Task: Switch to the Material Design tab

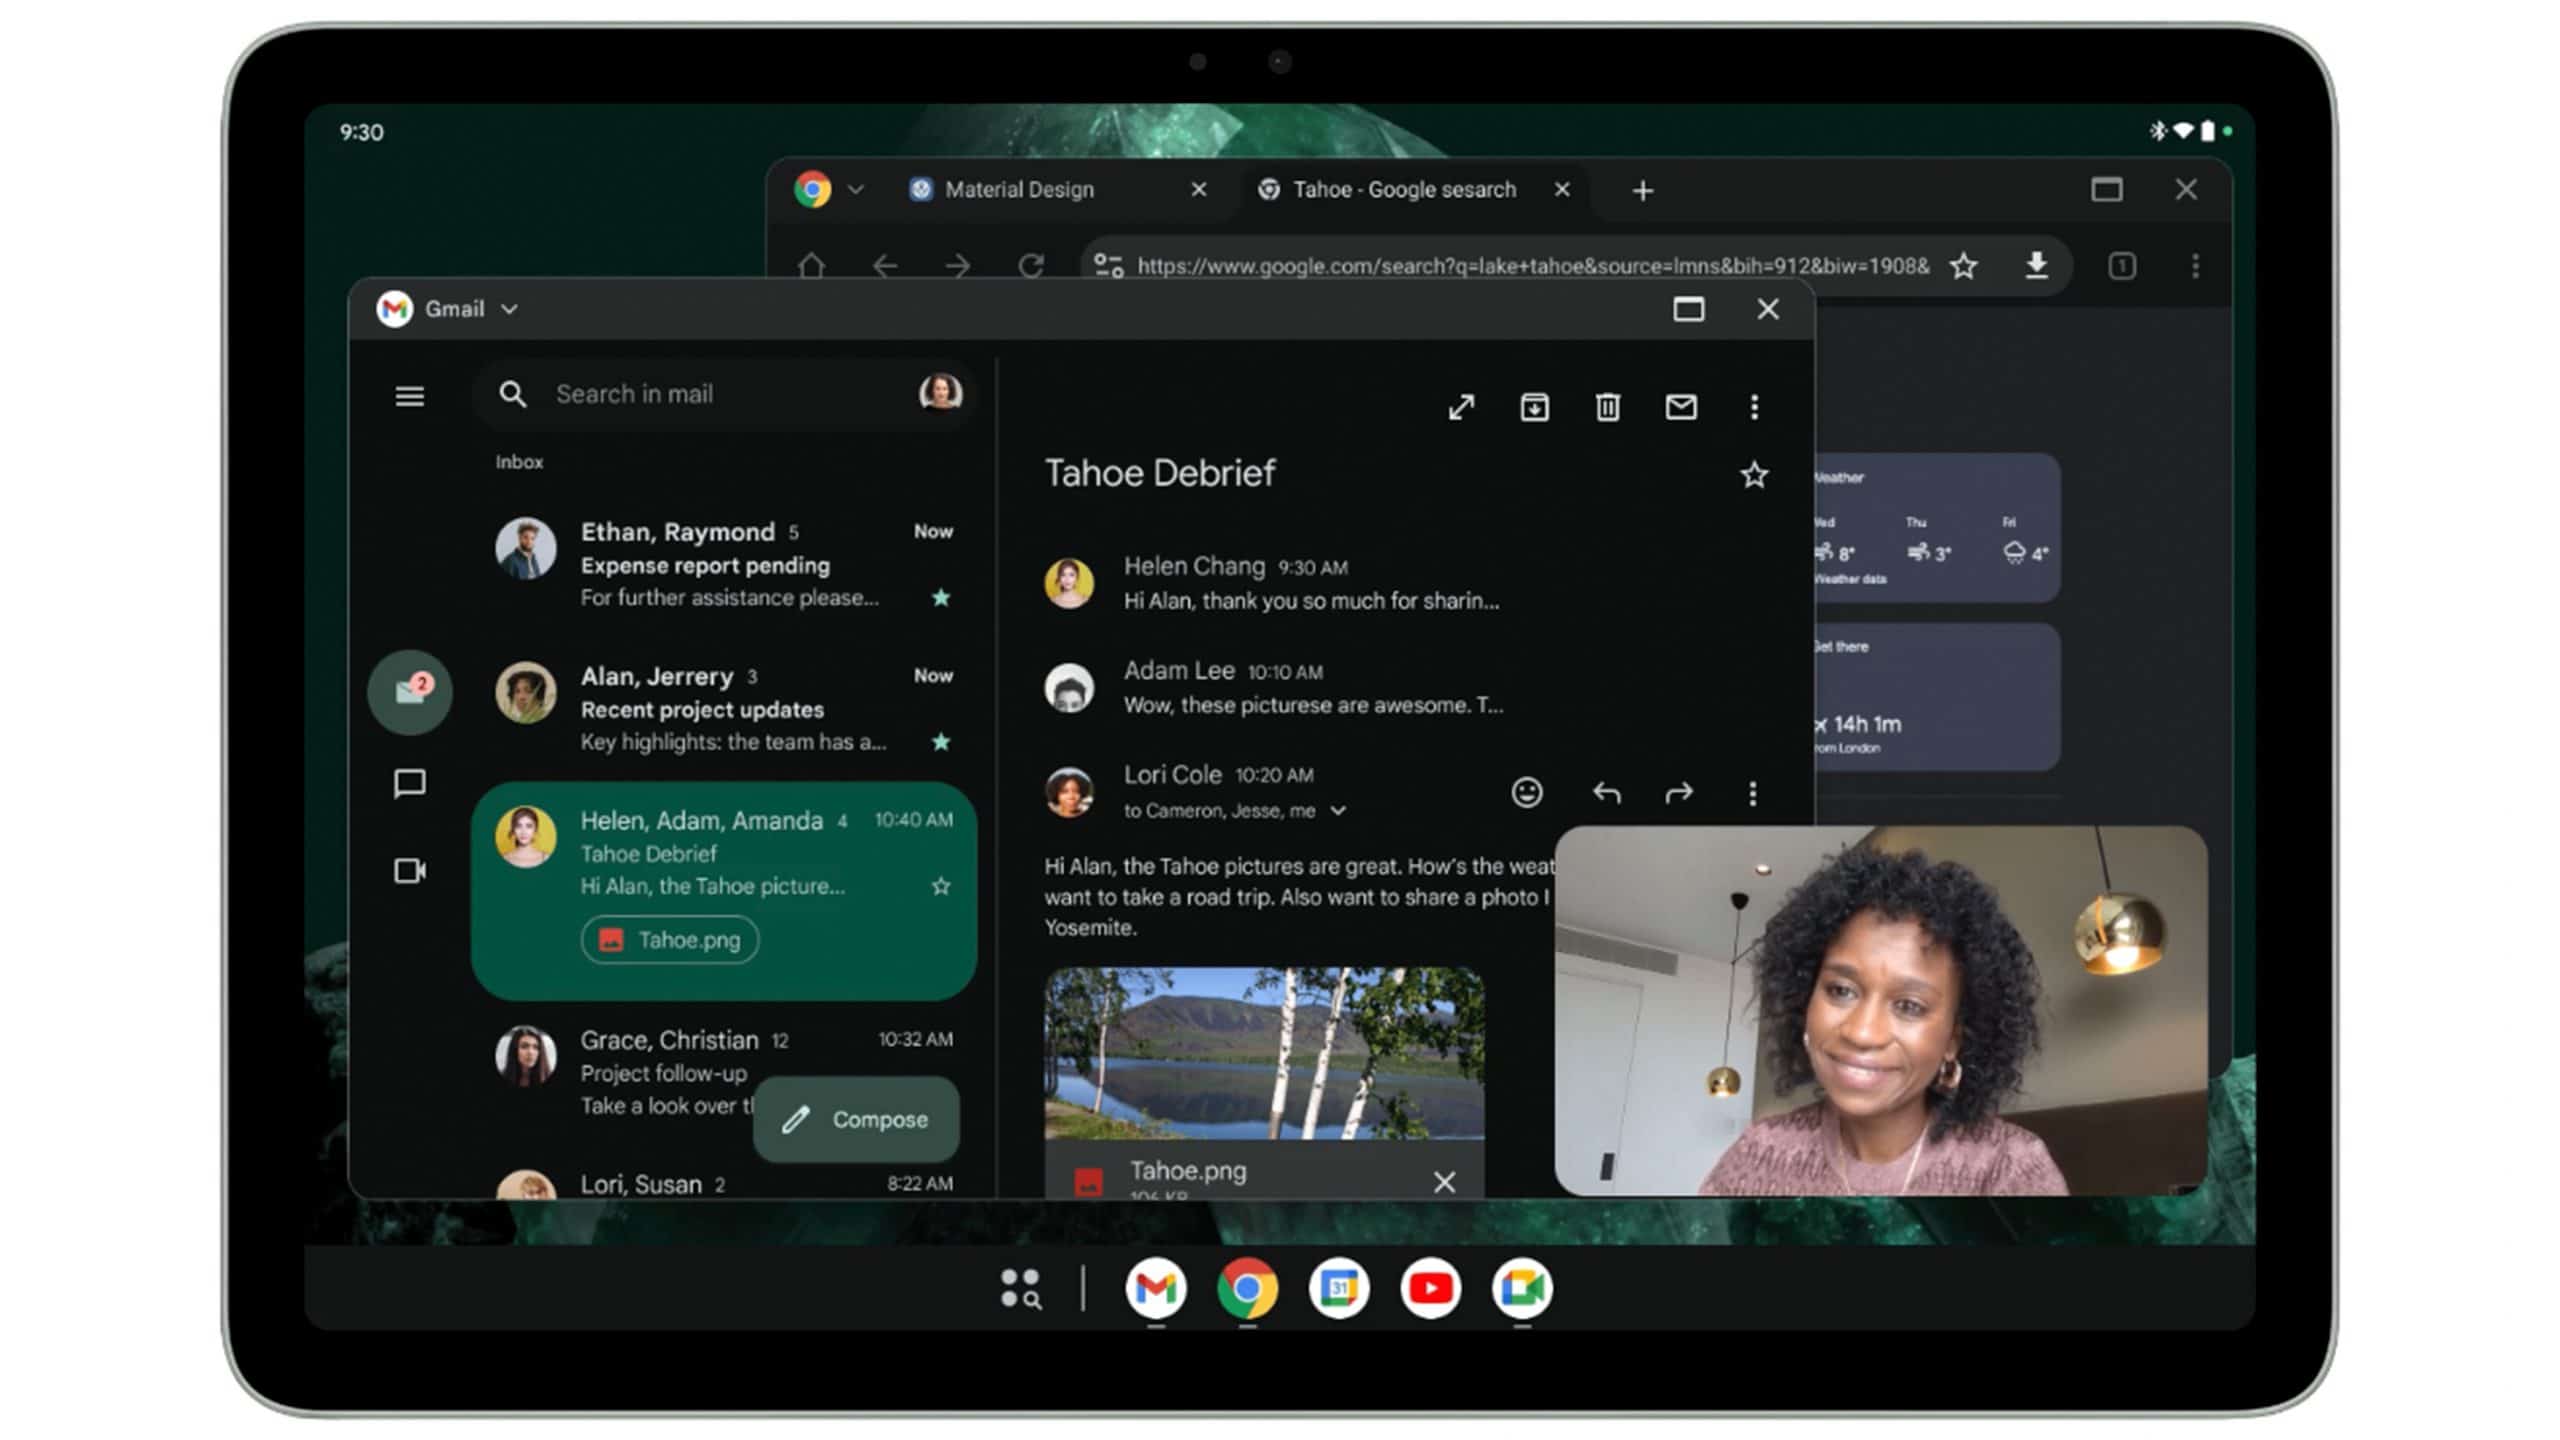Action: pos(1020,189)
